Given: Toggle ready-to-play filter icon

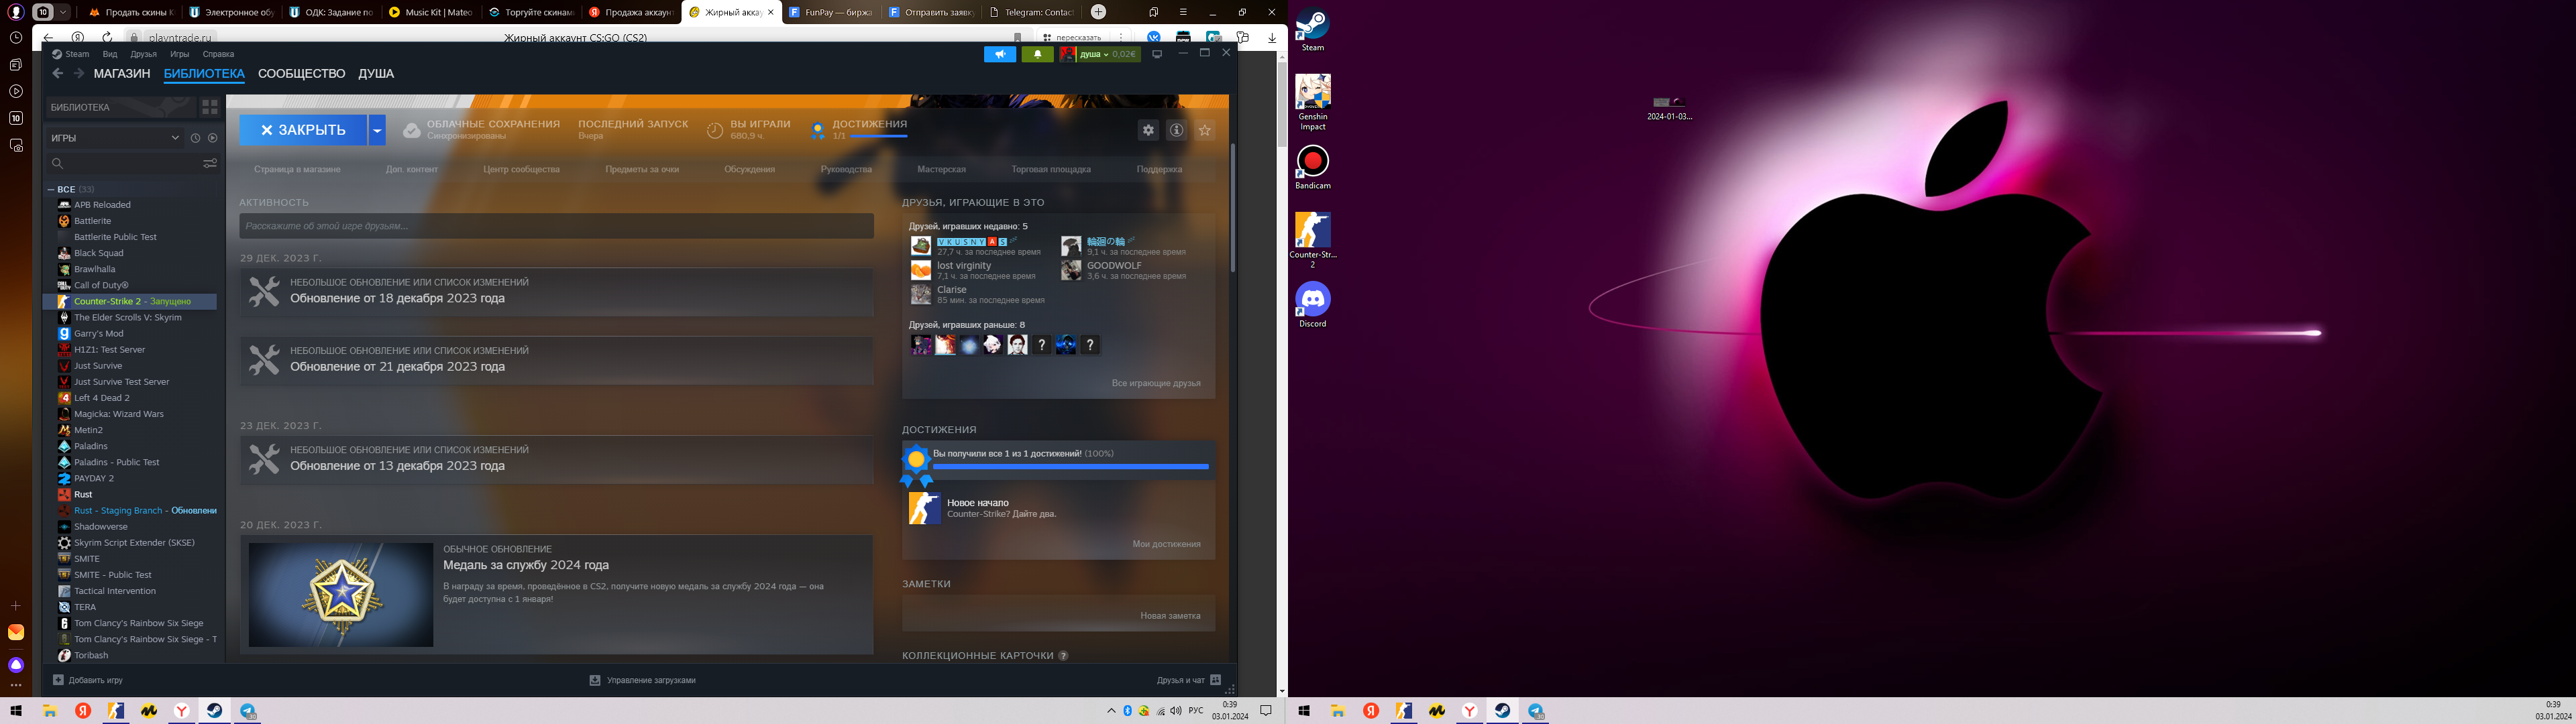Looking at the screenshot, I should coord(212,138).
